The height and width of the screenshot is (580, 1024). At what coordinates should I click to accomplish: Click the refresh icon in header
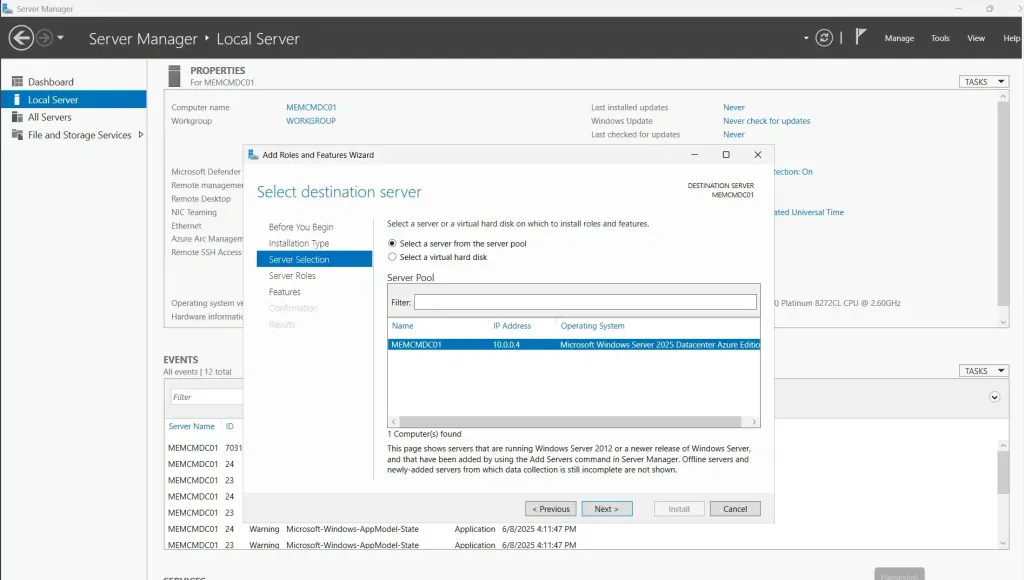pos(824,38)
